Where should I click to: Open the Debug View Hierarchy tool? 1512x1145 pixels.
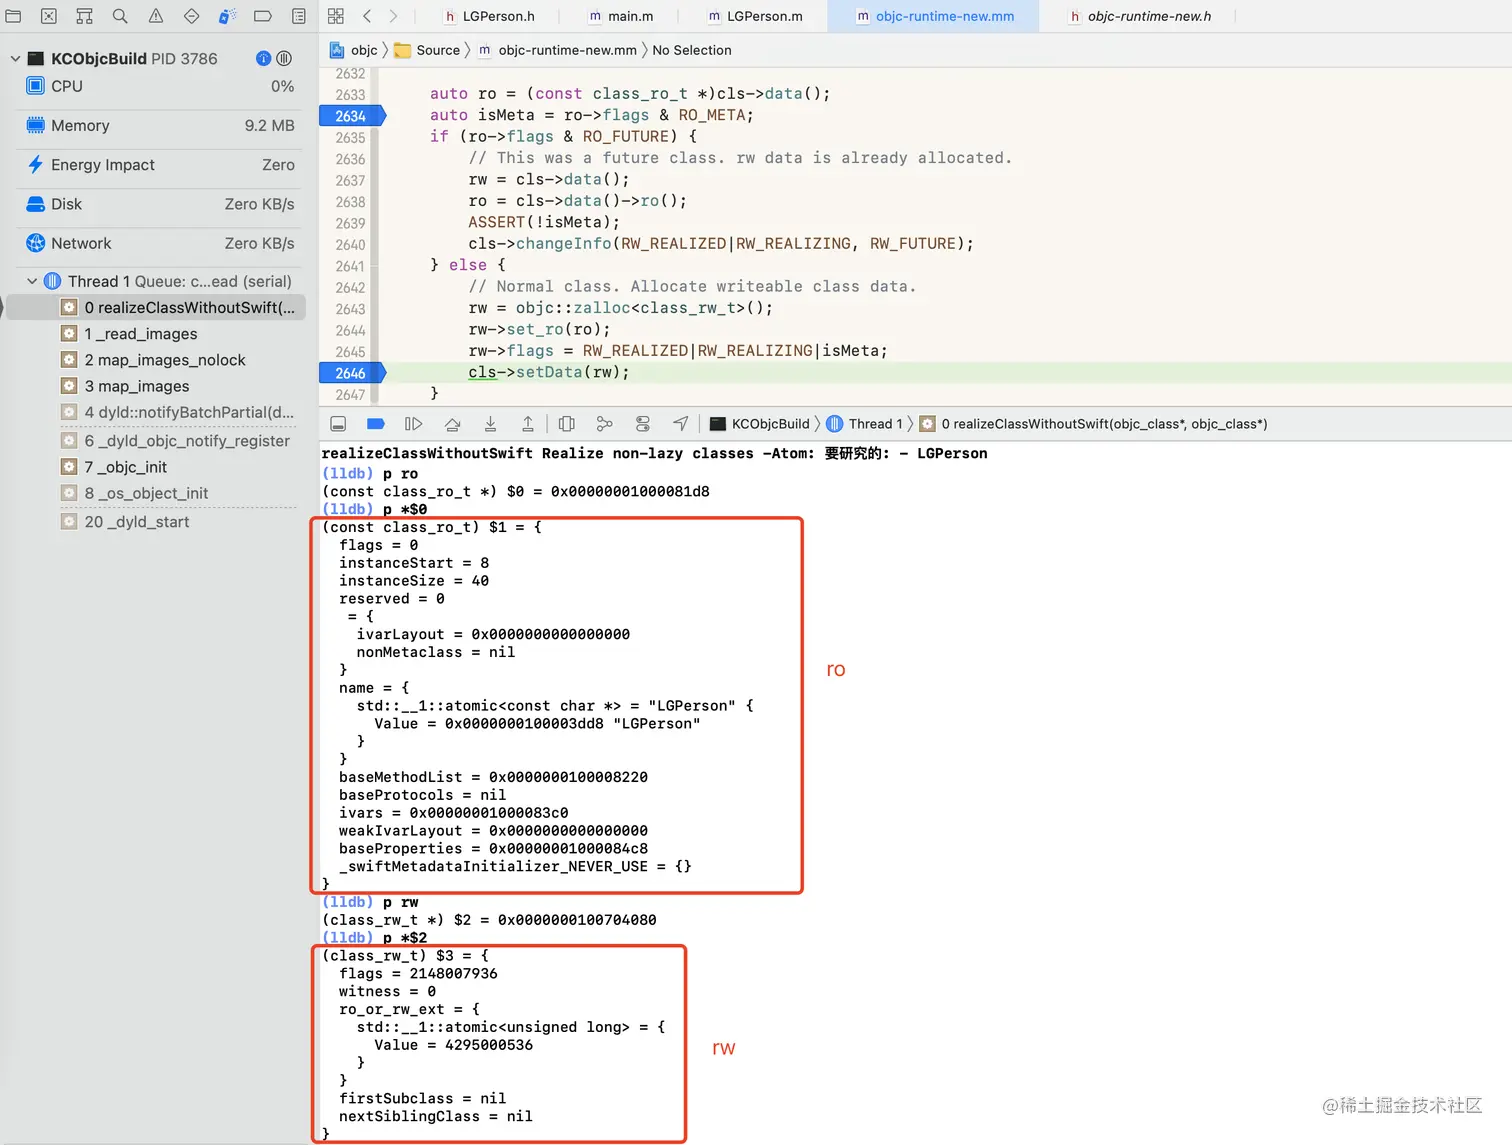click(x=566, y=424)
